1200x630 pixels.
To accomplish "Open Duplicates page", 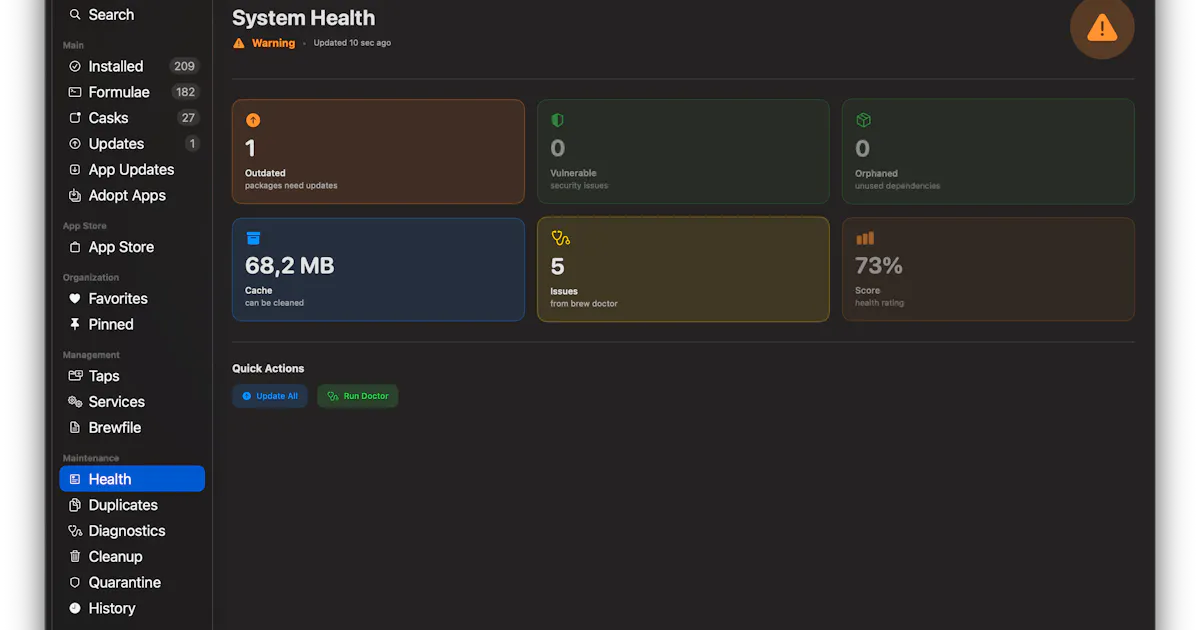I will point(132,505).
